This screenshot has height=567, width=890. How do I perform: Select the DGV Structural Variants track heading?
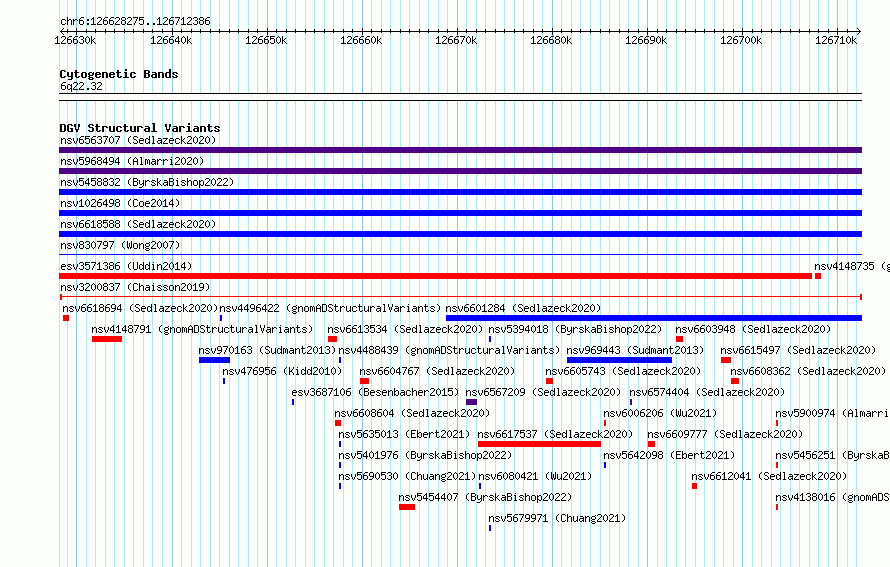tap(140, 128)
